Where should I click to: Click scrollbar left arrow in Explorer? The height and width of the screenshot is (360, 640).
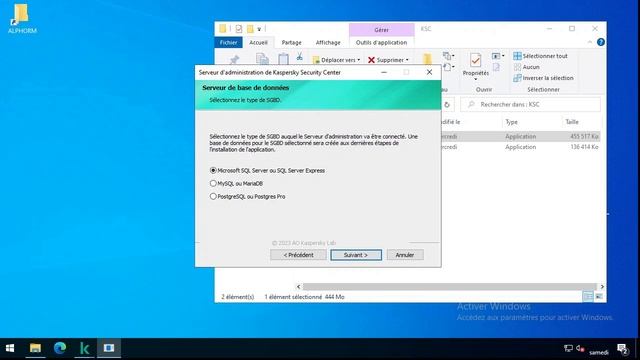pyautogui.click(x=298, y=287)
